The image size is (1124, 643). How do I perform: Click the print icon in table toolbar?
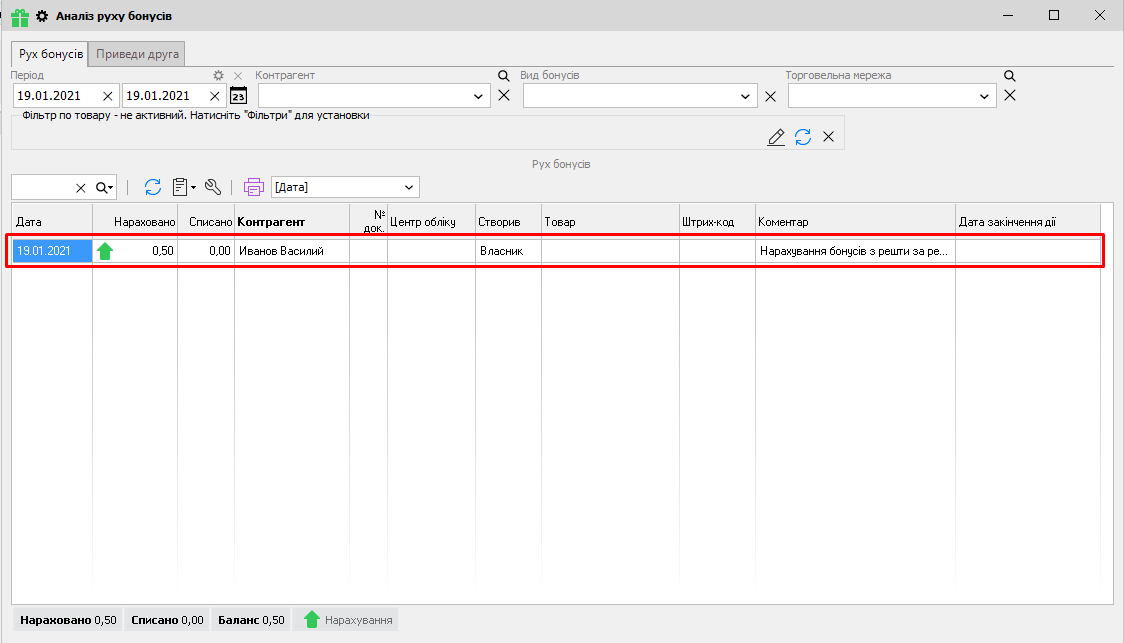coord(253,187)
